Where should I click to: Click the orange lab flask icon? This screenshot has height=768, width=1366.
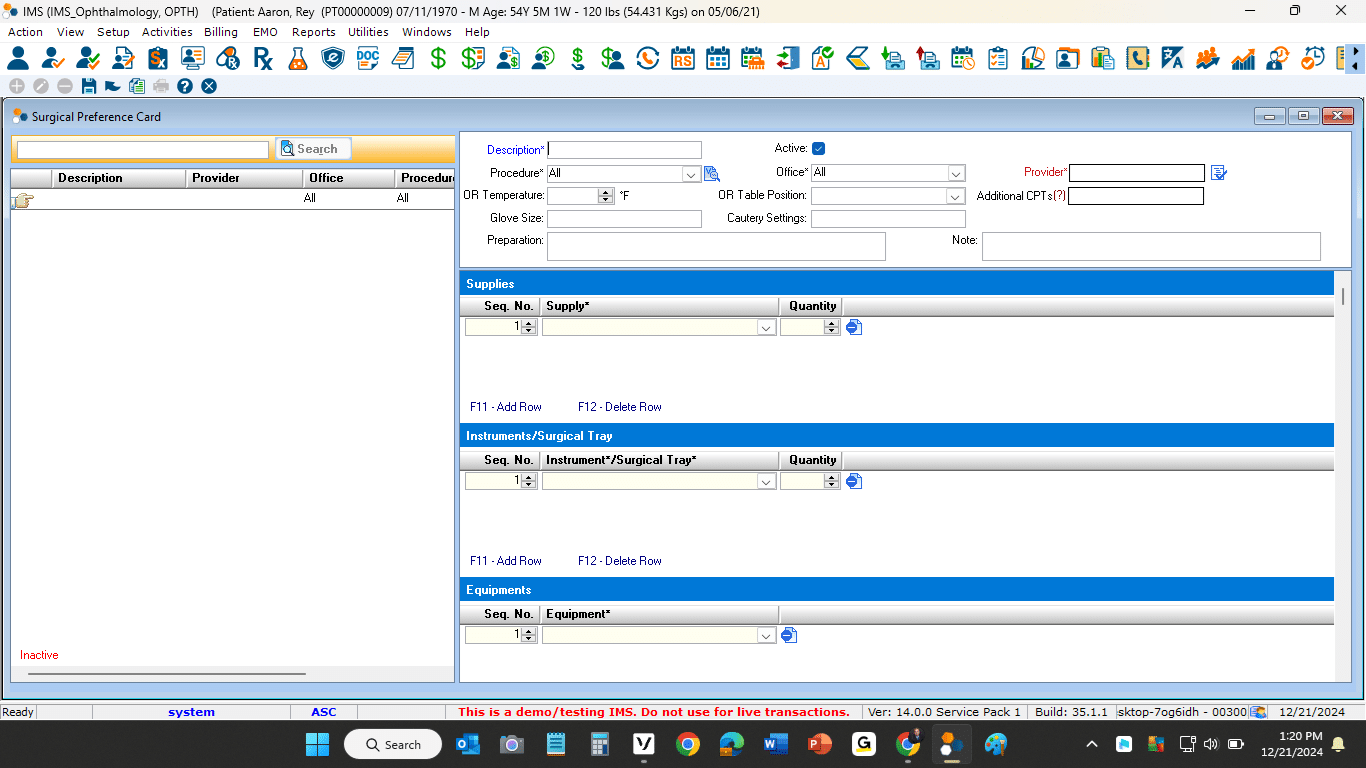coord(297,58)
